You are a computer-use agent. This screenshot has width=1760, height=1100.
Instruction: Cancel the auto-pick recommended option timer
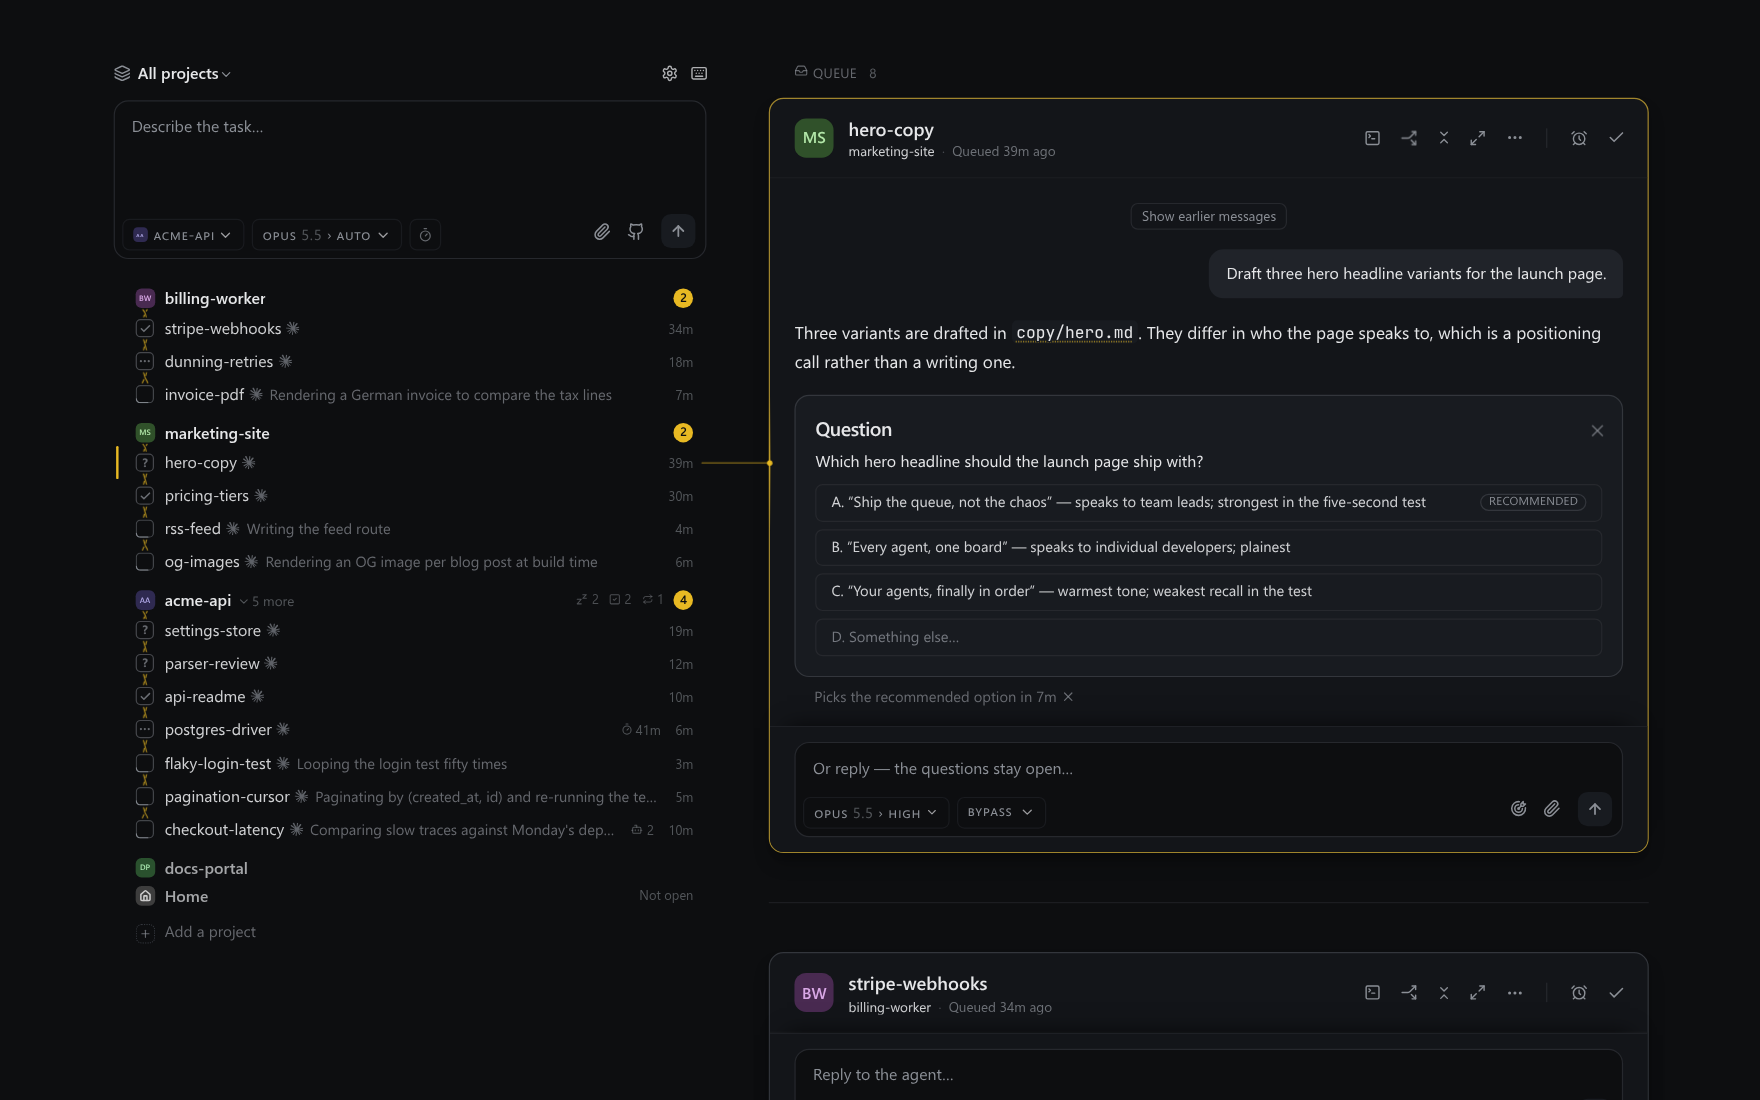[1068, 697]
